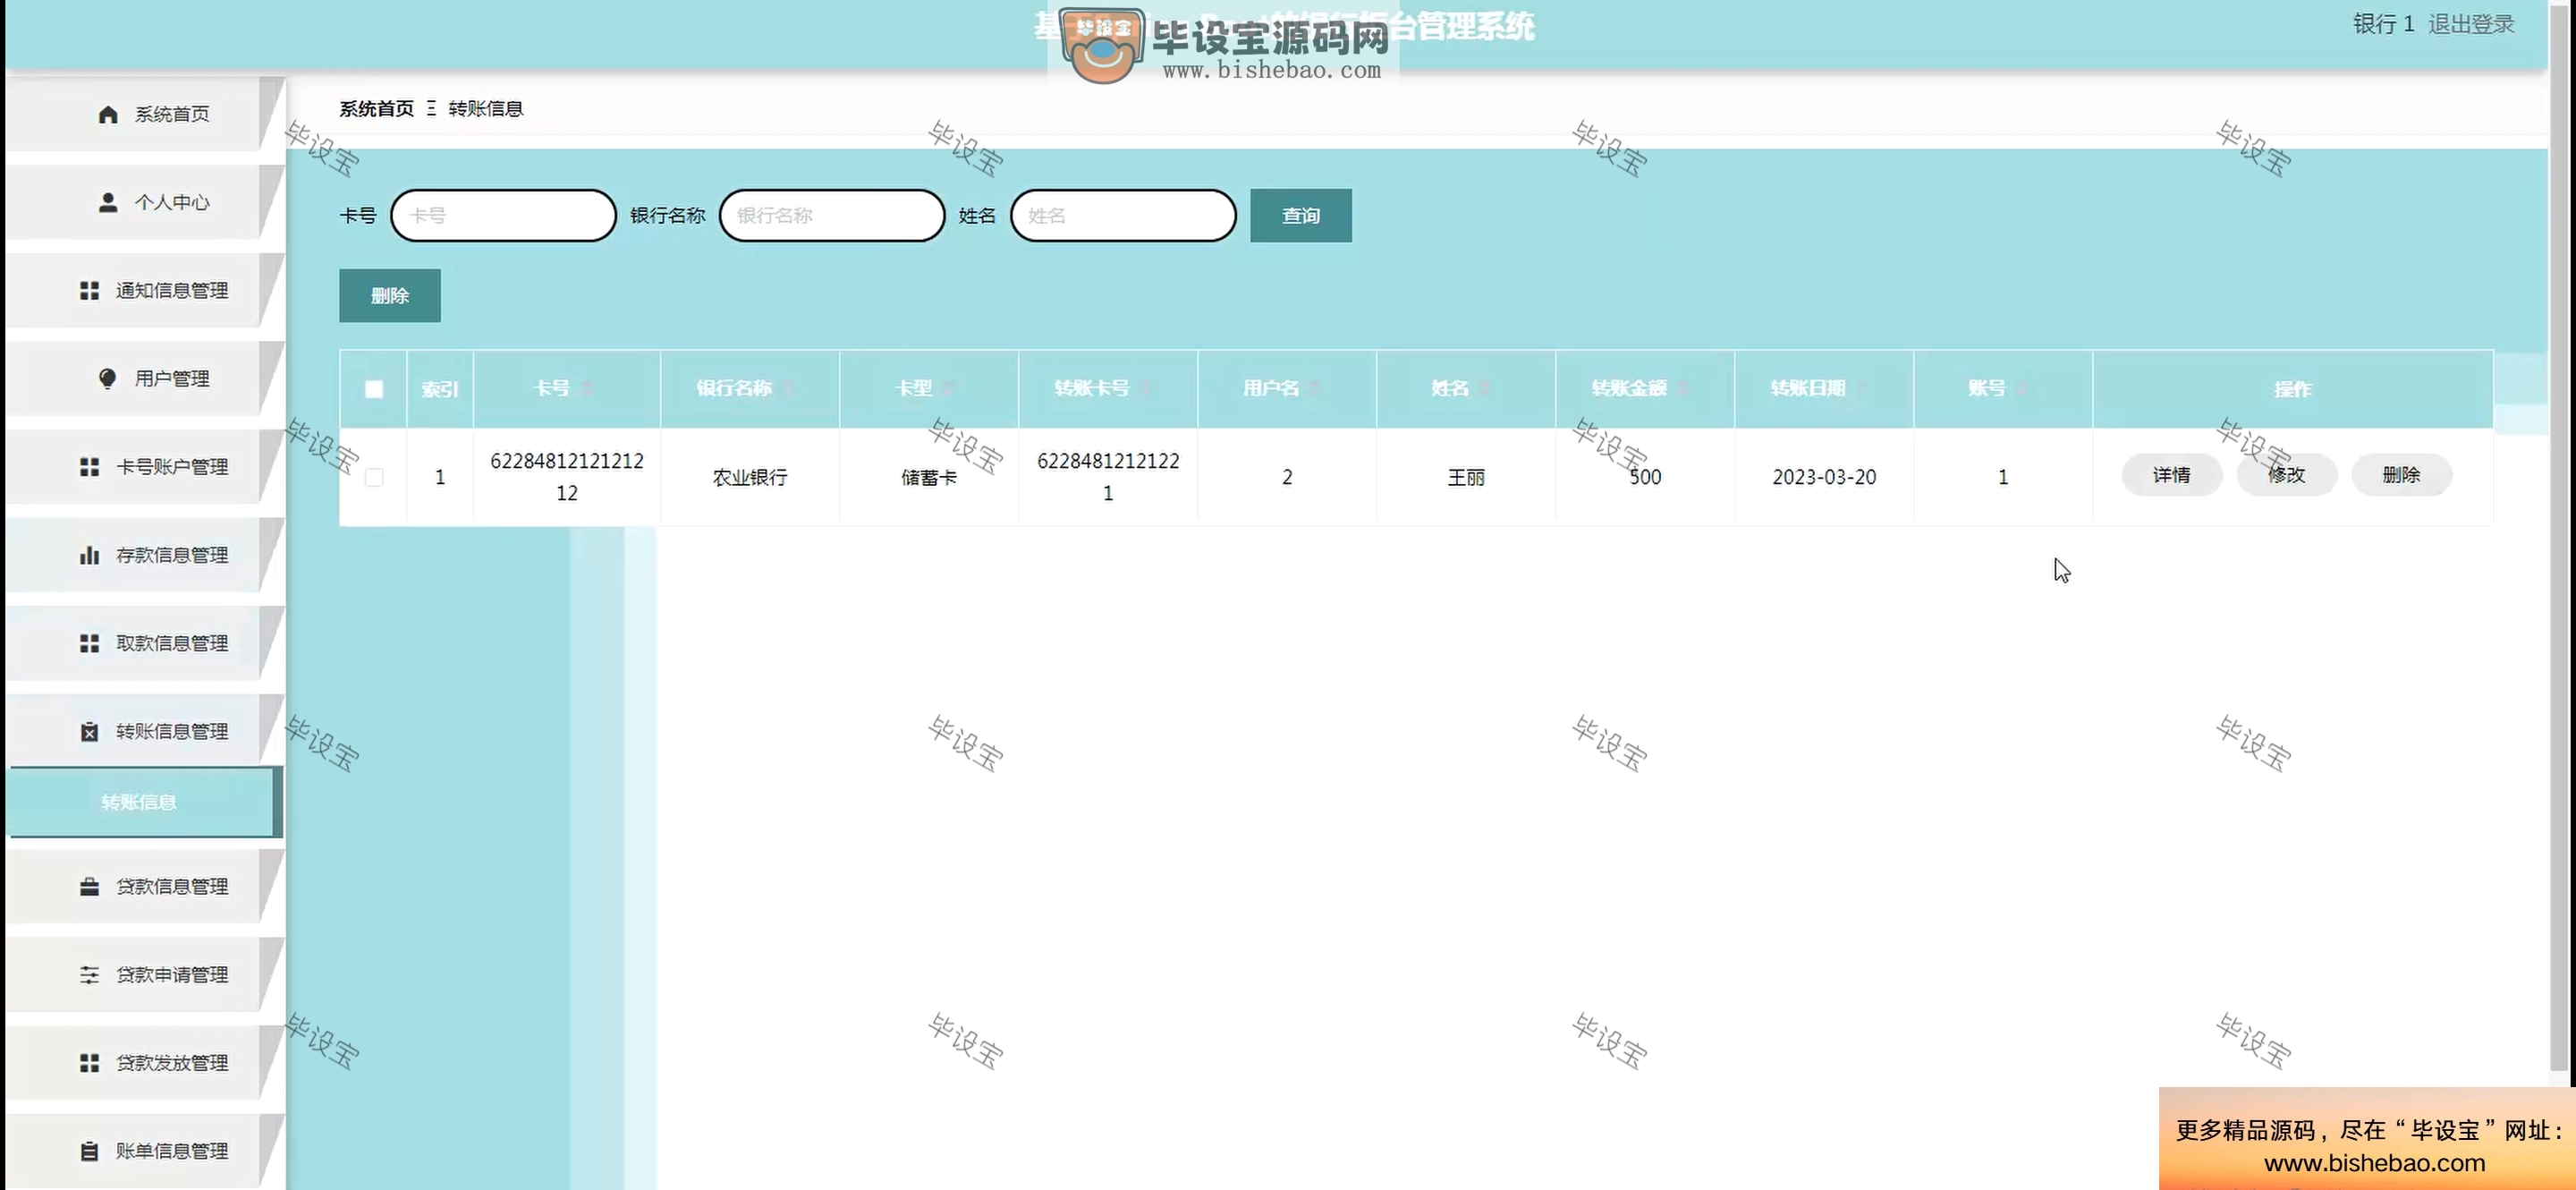The height and width of the screenshot is (1190, 2576).
Task: Expand 用户管理 via its bulb icon
Action: coord(108,378)
